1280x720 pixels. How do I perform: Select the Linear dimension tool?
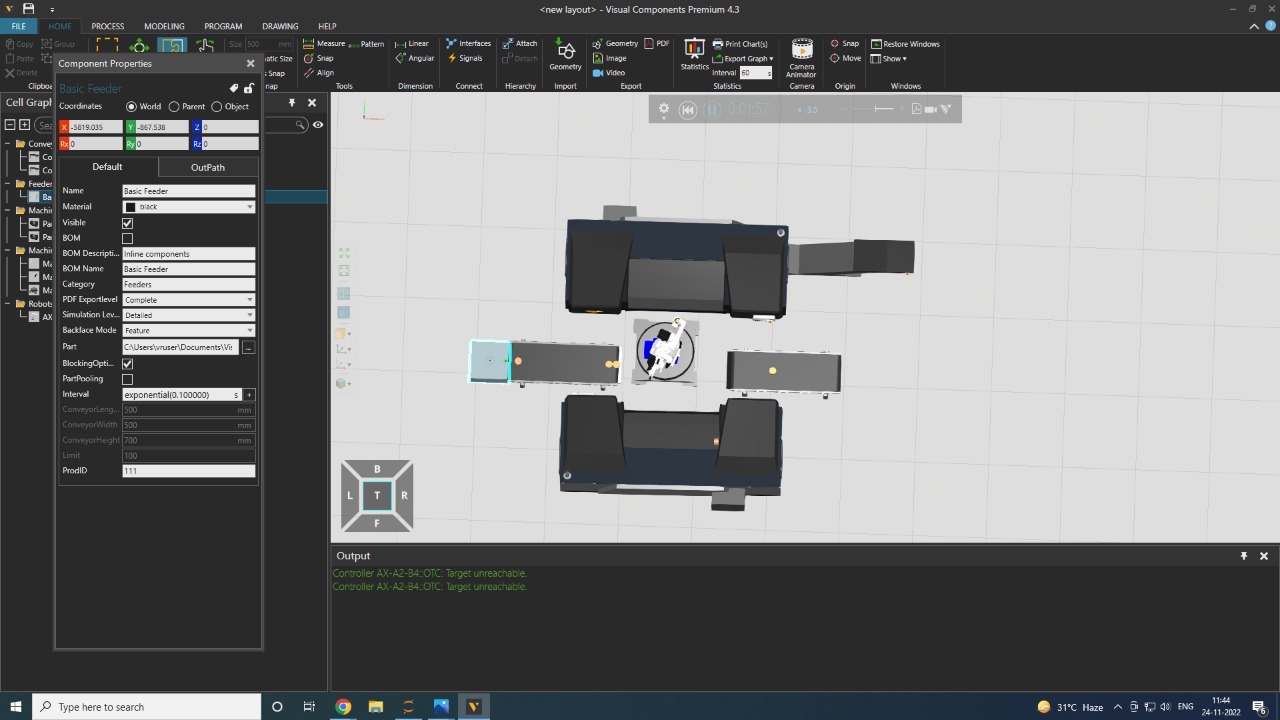pos(412,44)
